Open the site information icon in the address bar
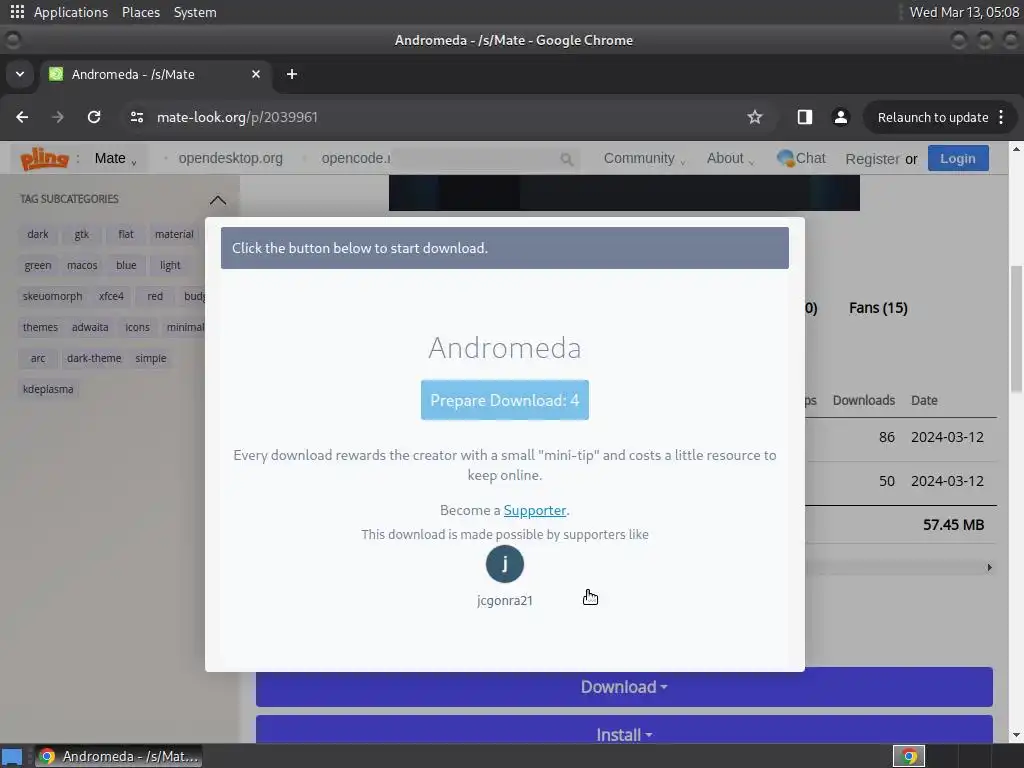 pos(136,117)
